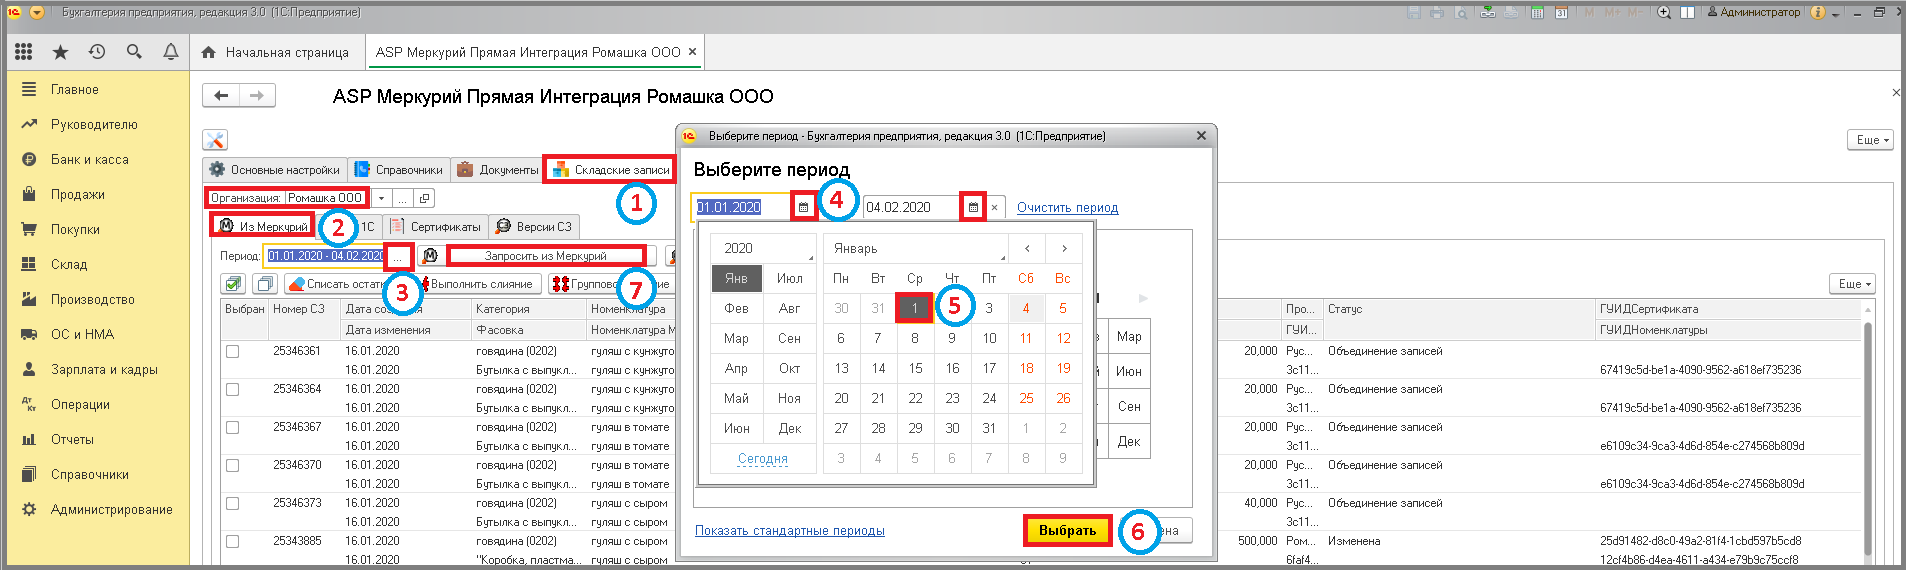Click the forward arrow navigation button
This screenshot has width=1906, height=570.
tap(257, 95)
